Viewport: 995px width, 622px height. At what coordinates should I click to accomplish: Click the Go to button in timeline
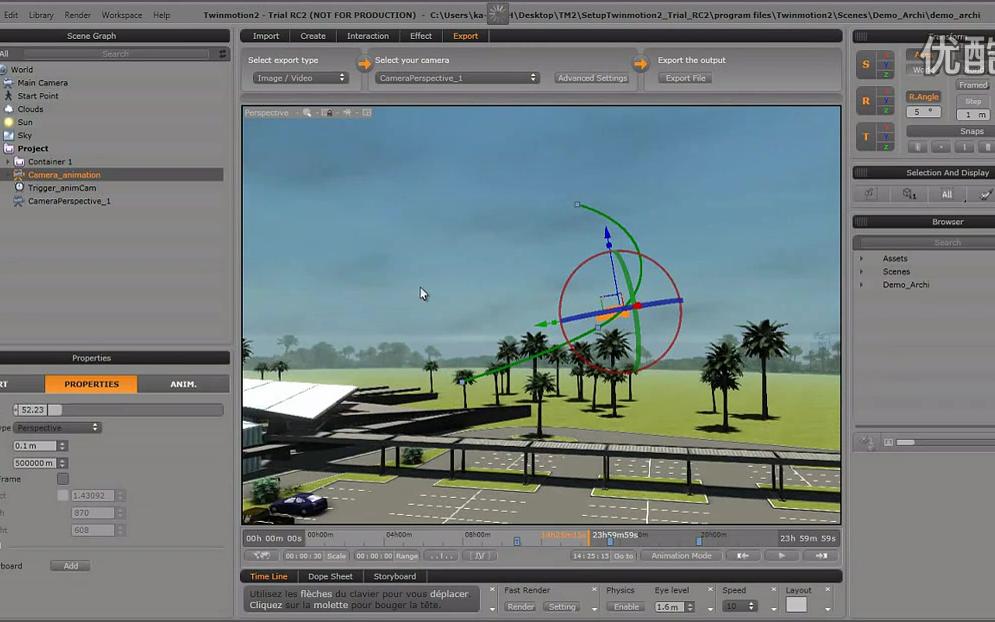(x=623, y=556)
